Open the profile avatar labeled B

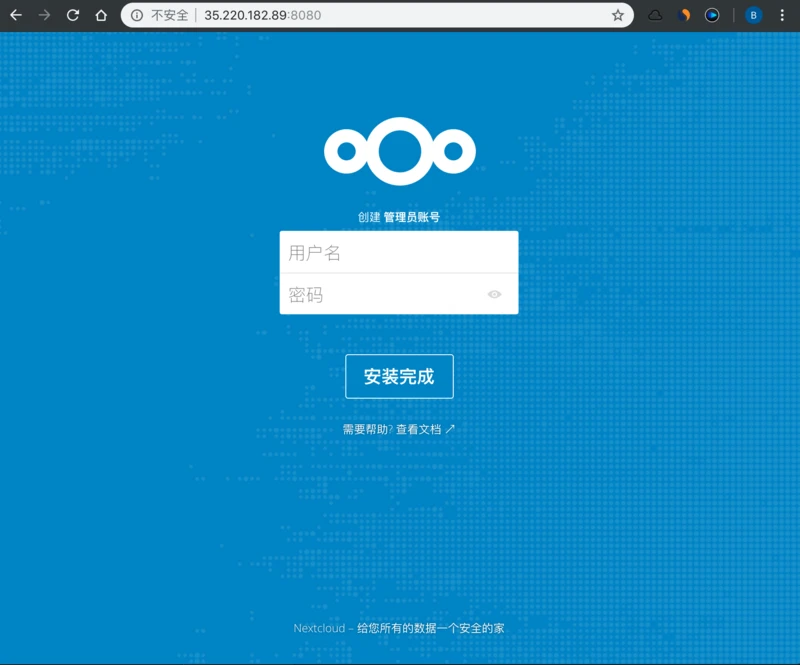pos(753,16)
